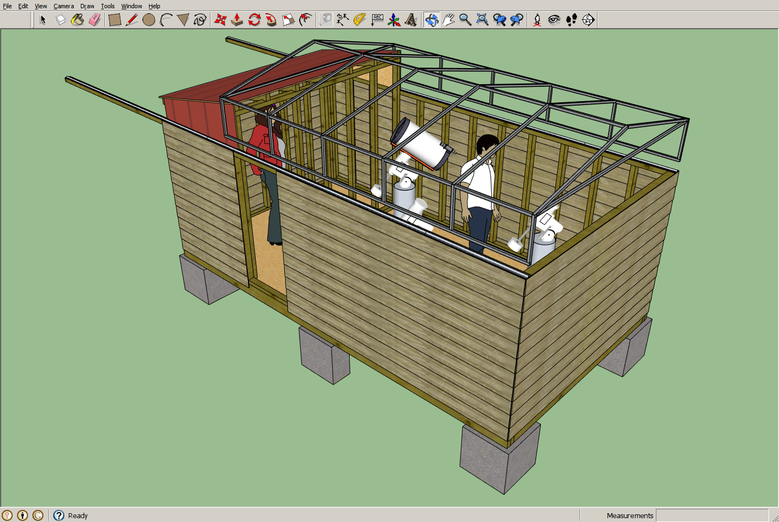Select the Position Camera tool
Viewport: 779px width, 522px height.
tap(537, 20)
